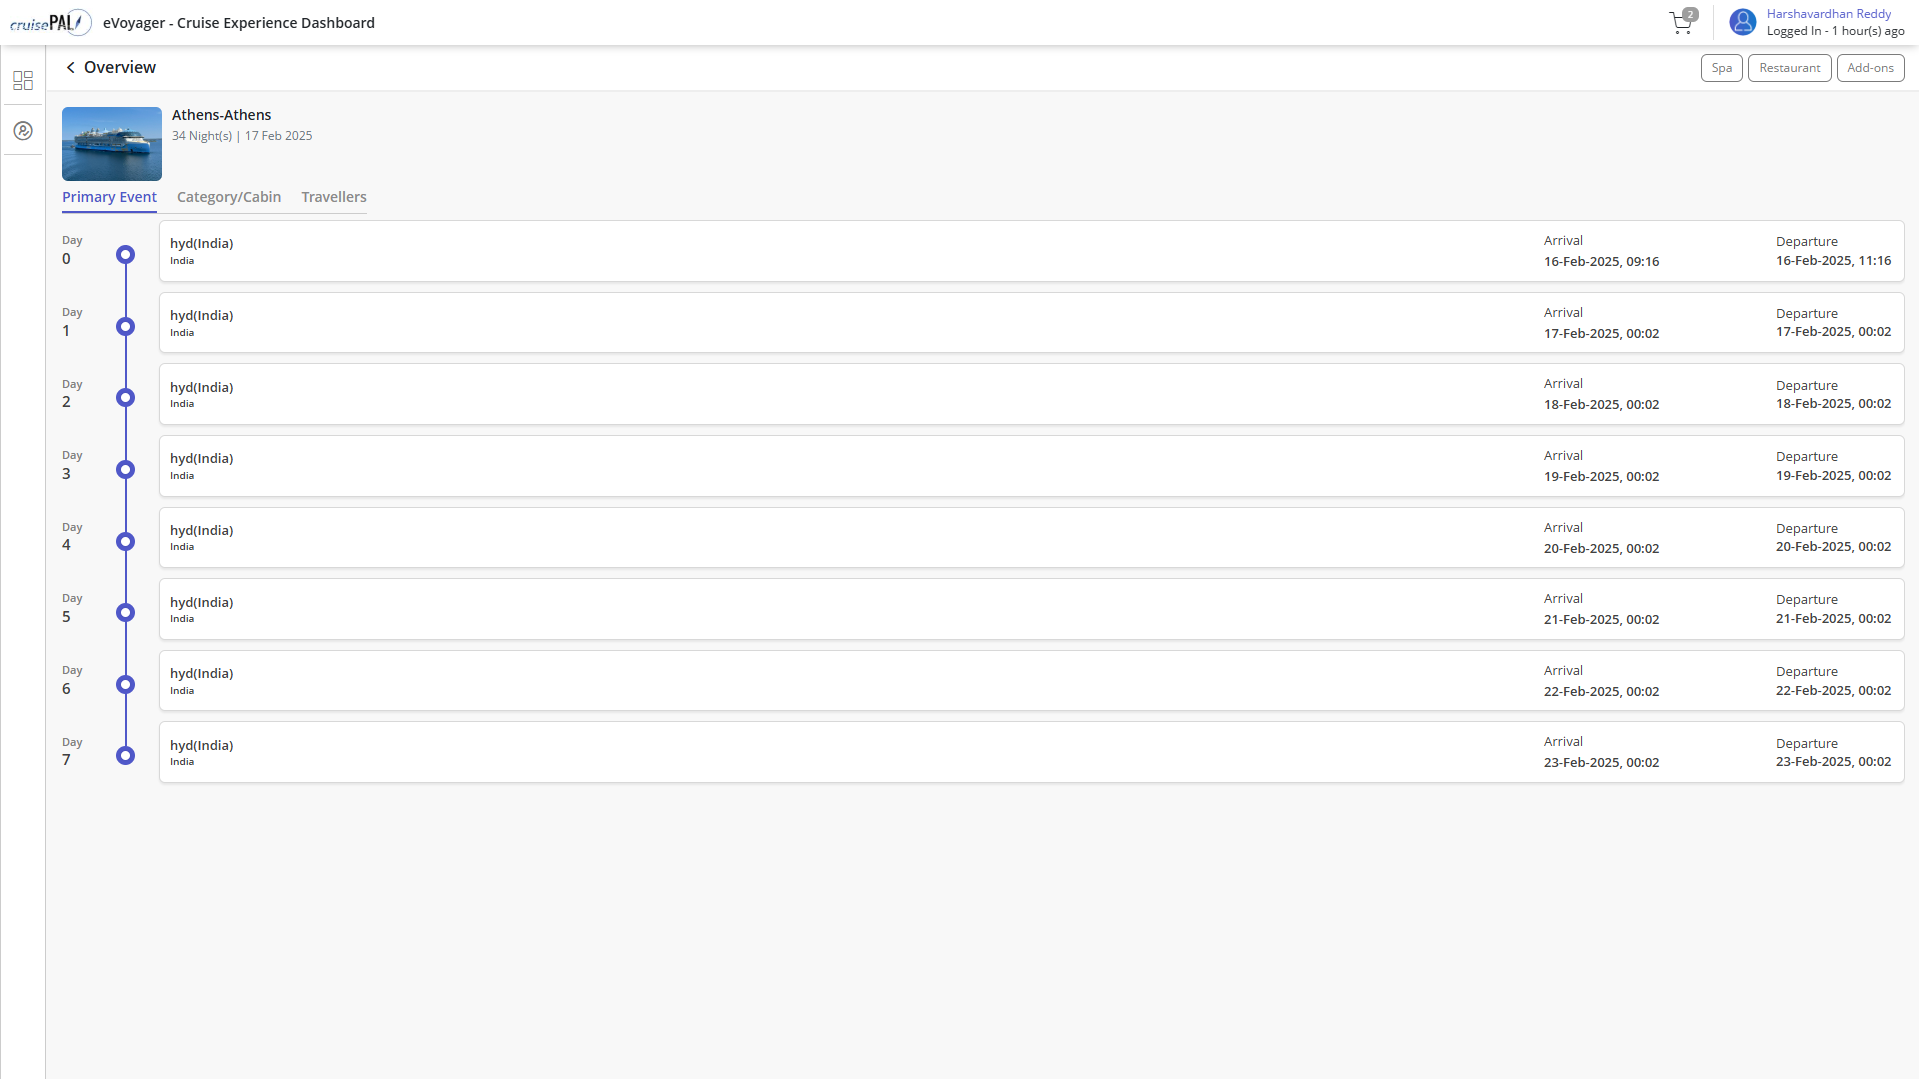
Task: Switch to the Category/Cabin tab
Action: click(x=229, y=197)
